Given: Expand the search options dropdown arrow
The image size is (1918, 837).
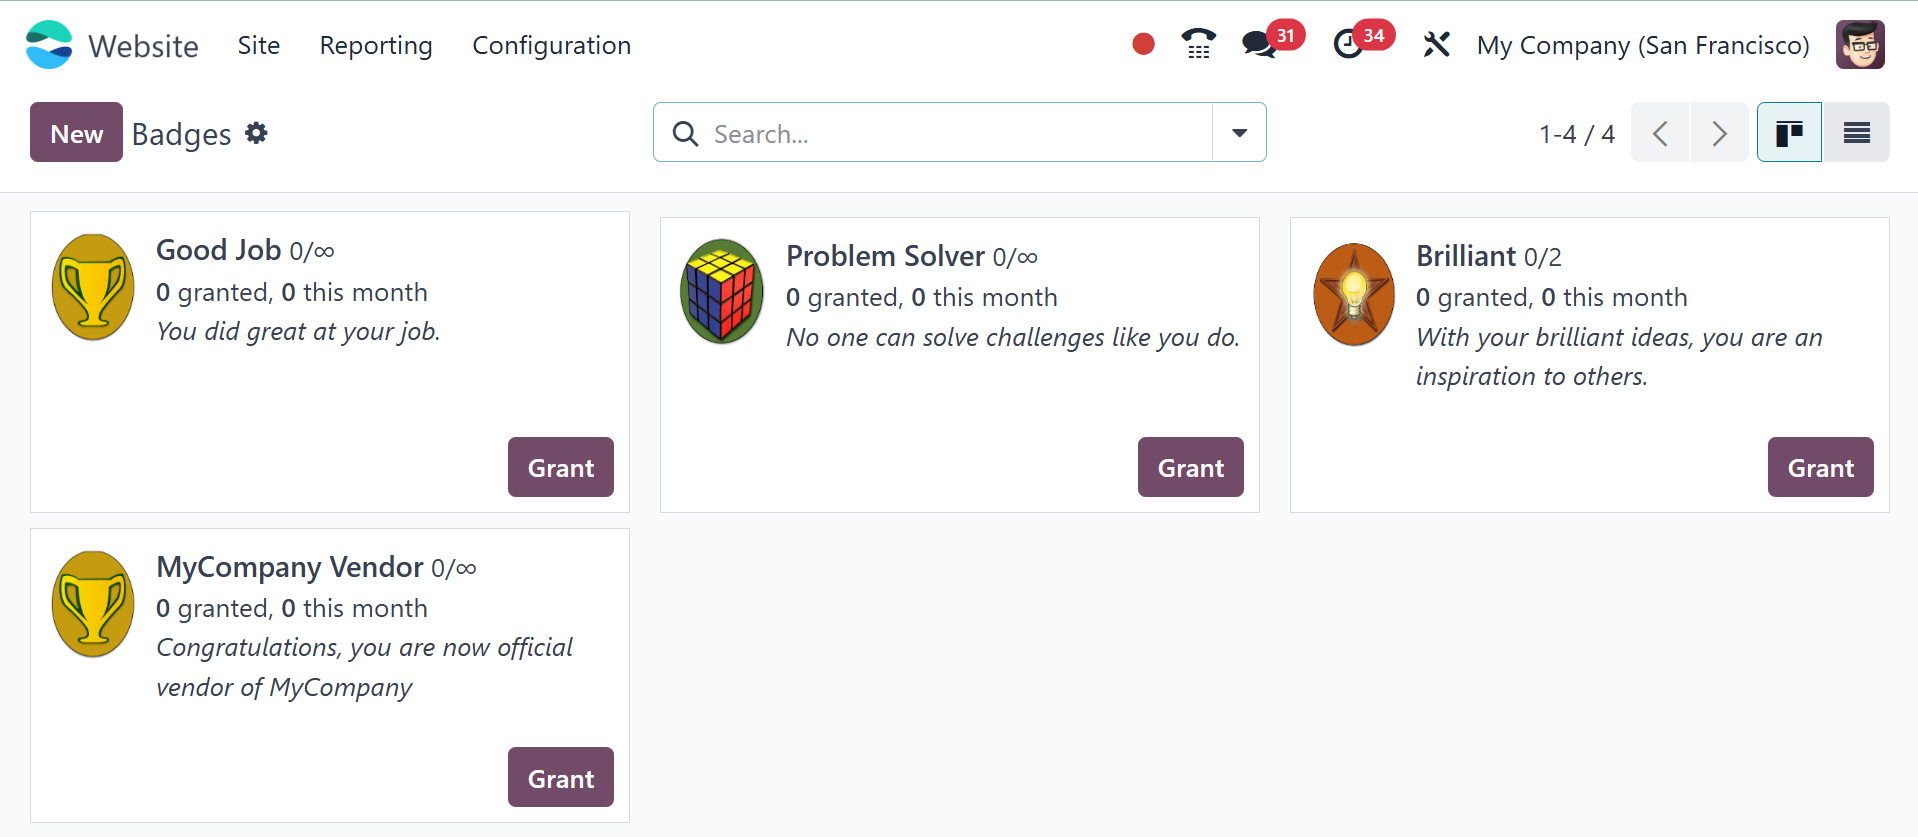Looking at the screenshot, I should click(1239, 132).
